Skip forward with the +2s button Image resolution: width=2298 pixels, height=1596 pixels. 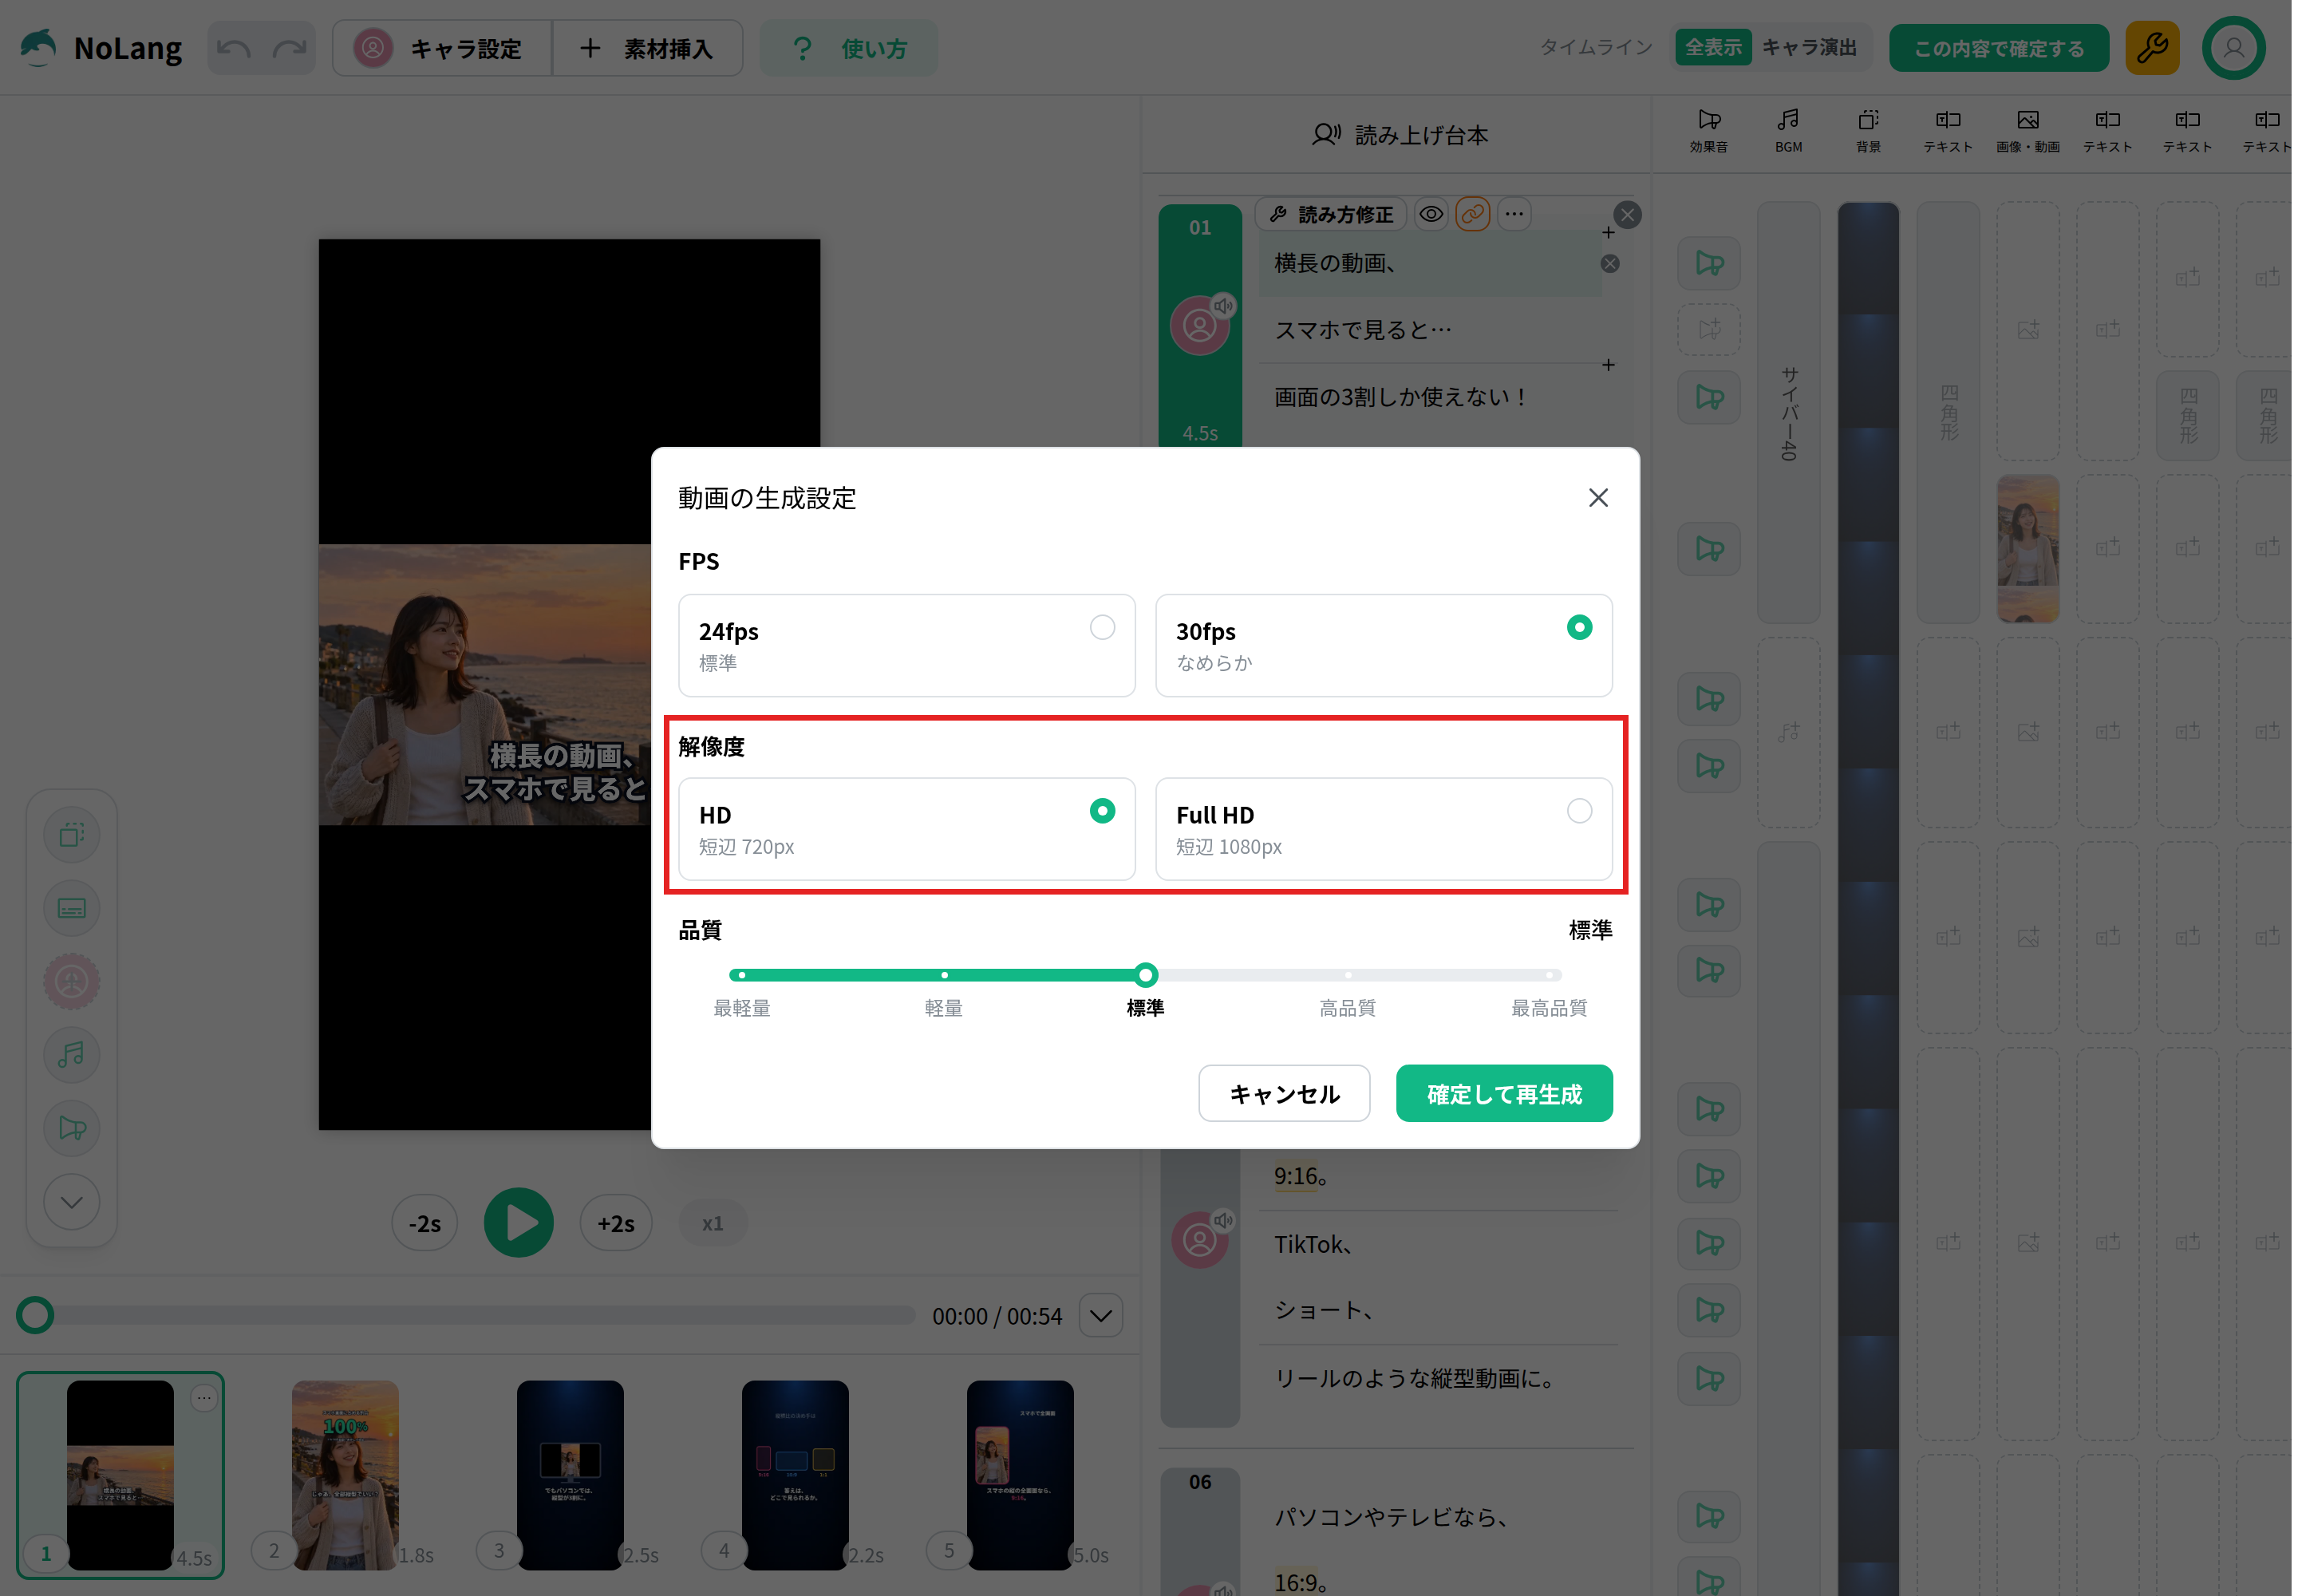click(x=615, y=1222)
